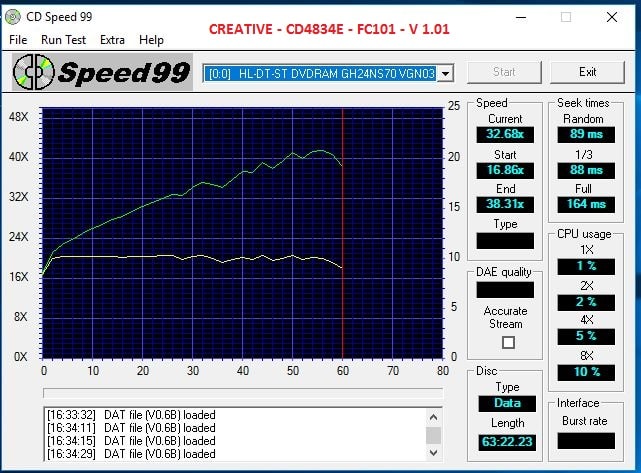Screen dimensions: 641x473
Task: Open the Help menu
Action: point(151,40)
